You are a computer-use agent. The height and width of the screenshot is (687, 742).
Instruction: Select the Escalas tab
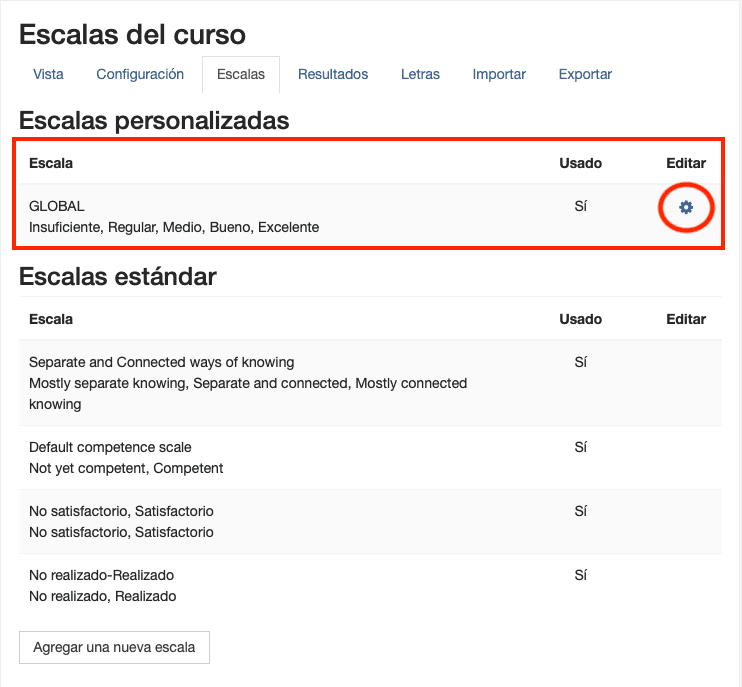click(241, 74)
